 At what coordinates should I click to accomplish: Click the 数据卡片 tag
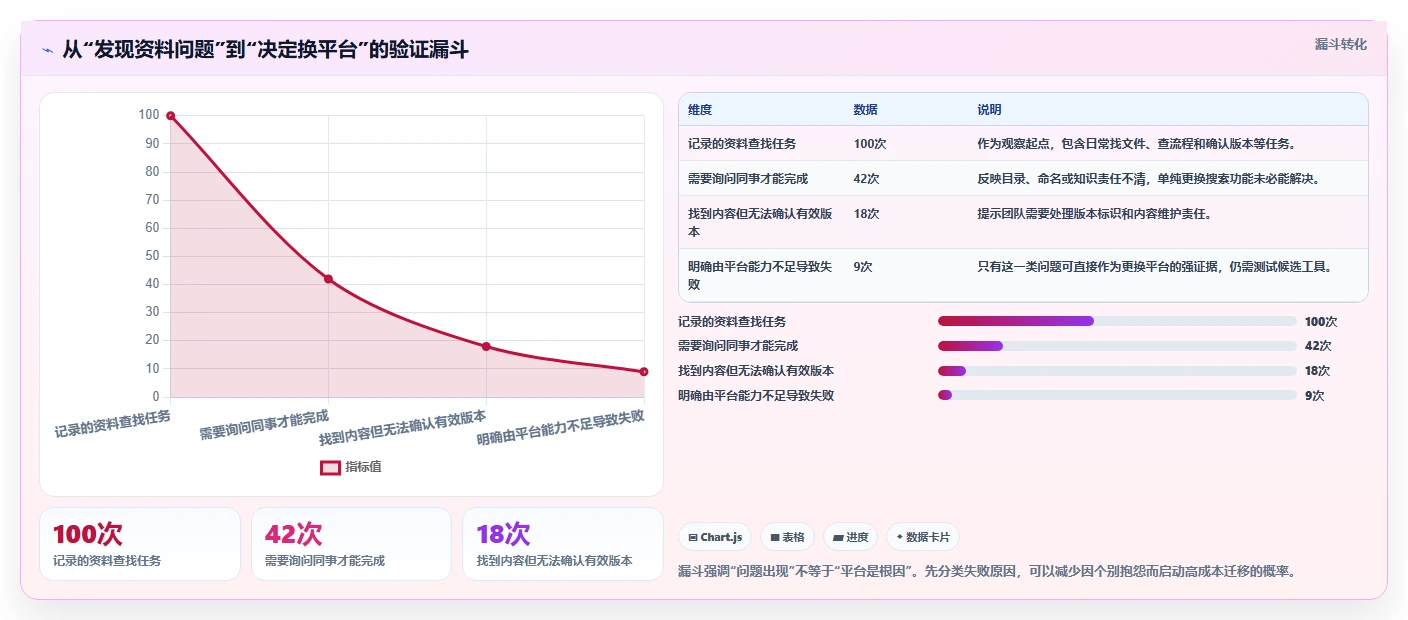click(x=923, y=537)
